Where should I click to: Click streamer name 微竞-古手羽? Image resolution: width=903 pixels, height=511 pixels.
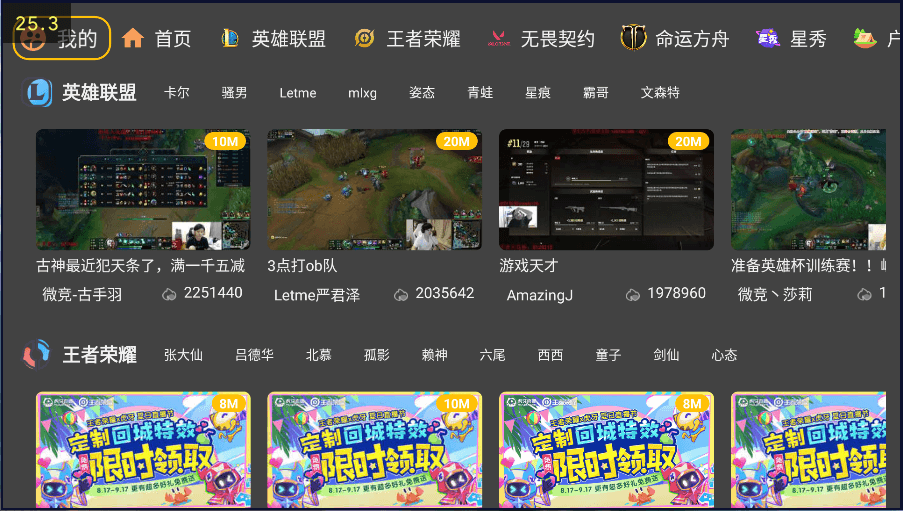pyautogui.click(x=82, y=294)
